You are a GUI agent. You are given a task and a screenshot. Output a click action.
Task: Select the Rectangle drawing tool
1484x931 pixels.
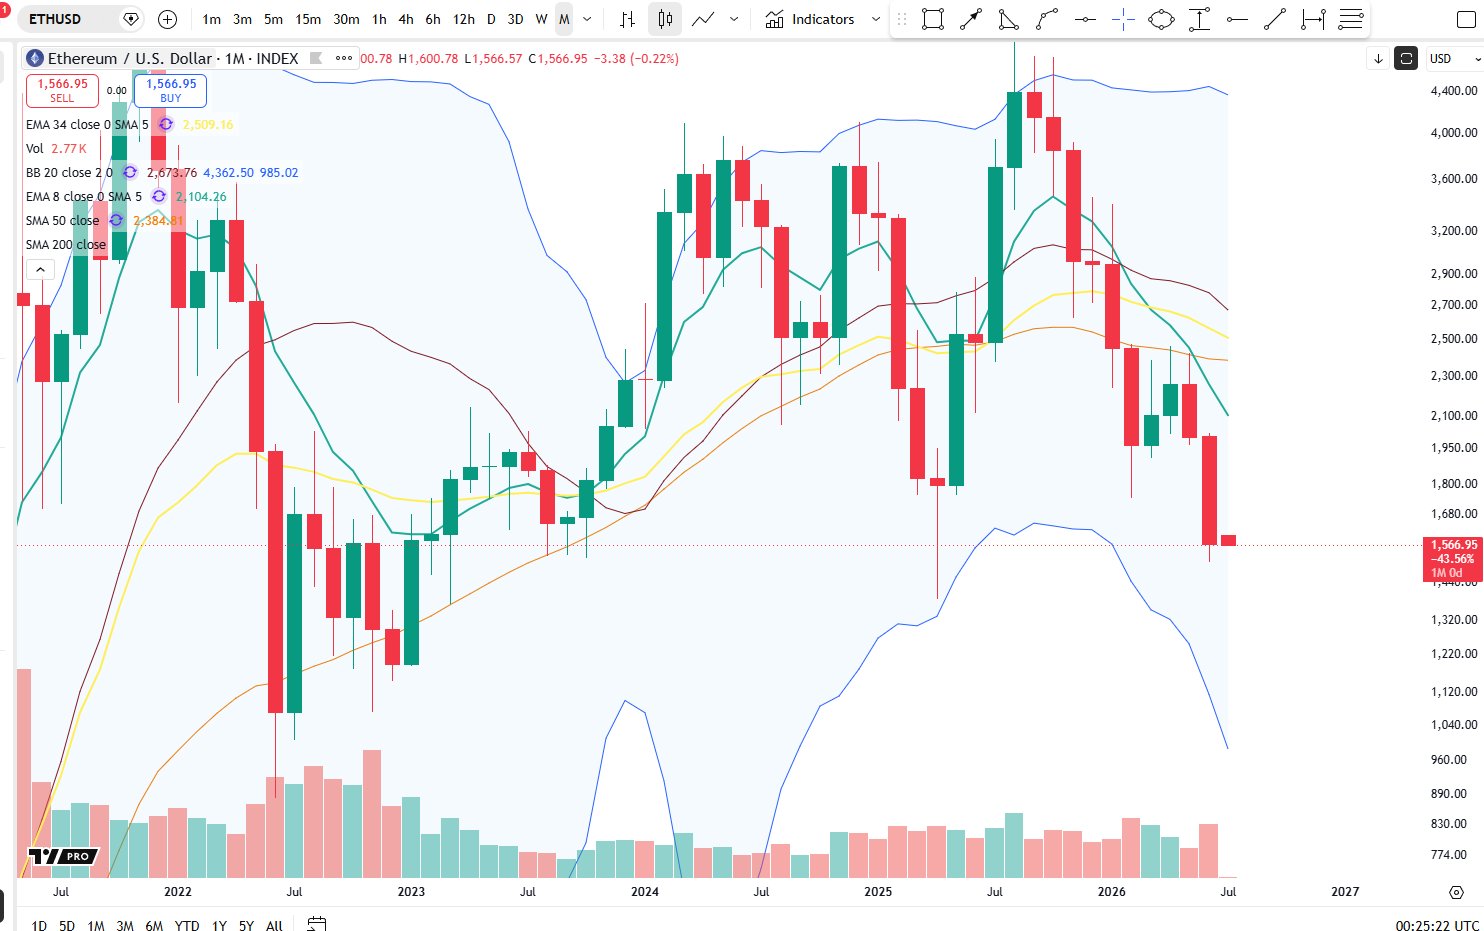933,19
